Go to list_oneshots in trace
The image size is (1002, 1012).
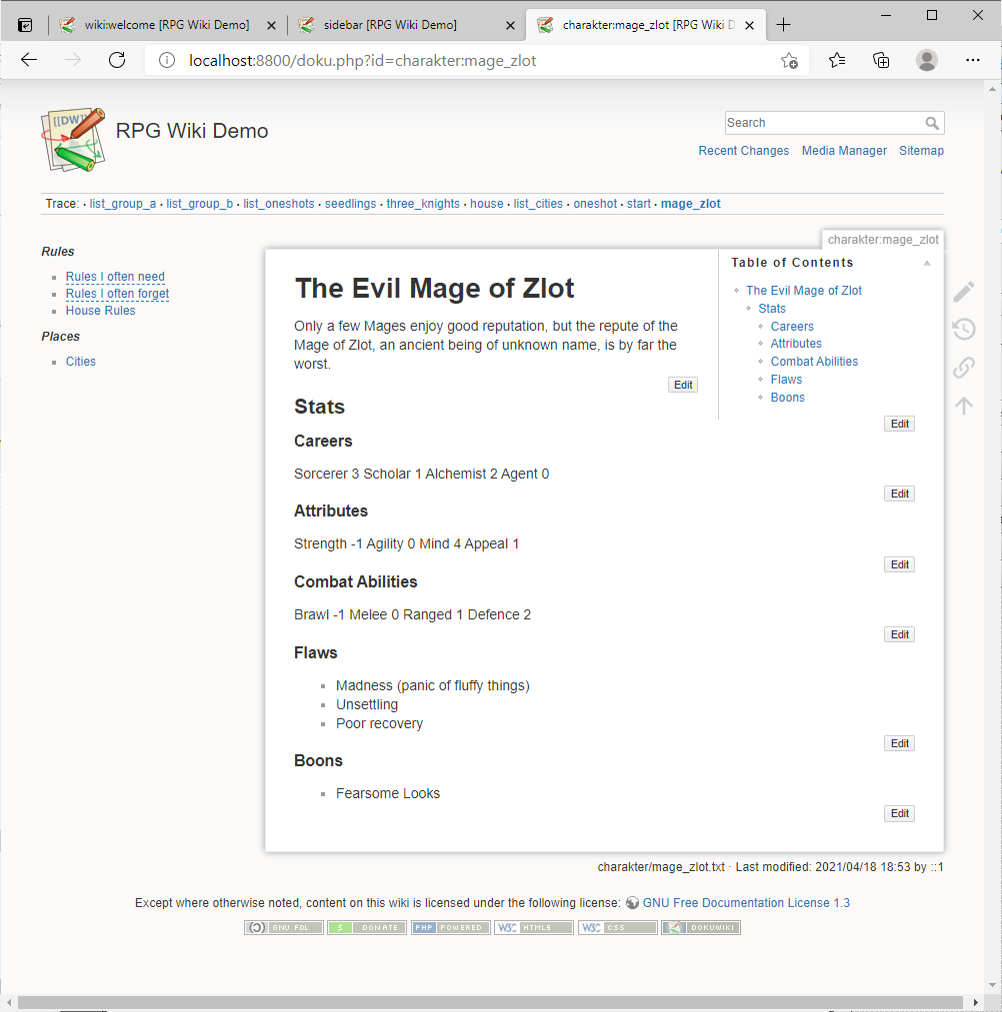pos(279,204)
